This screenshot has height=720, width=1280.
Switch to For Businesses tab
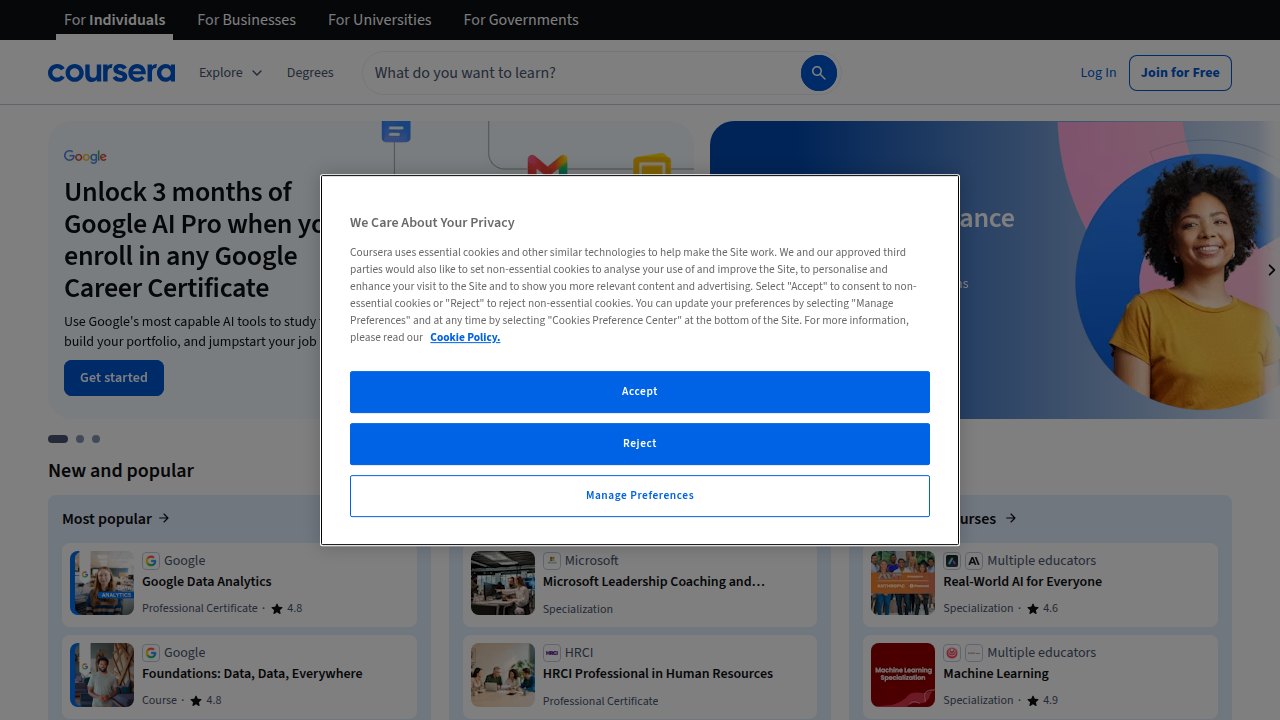coord(246,20)
